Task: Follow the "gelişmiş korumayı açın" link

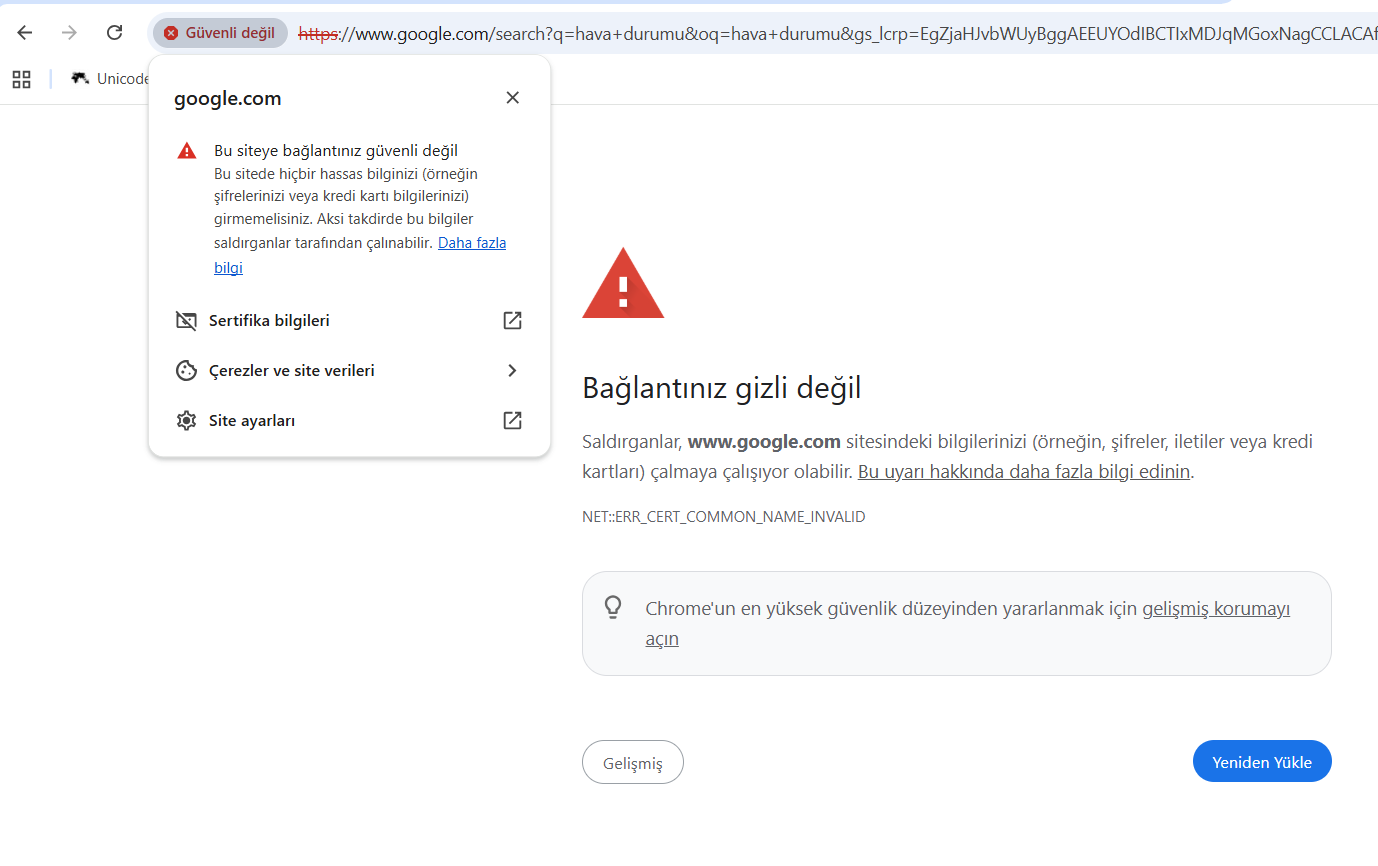Action: pos(1215,609)
